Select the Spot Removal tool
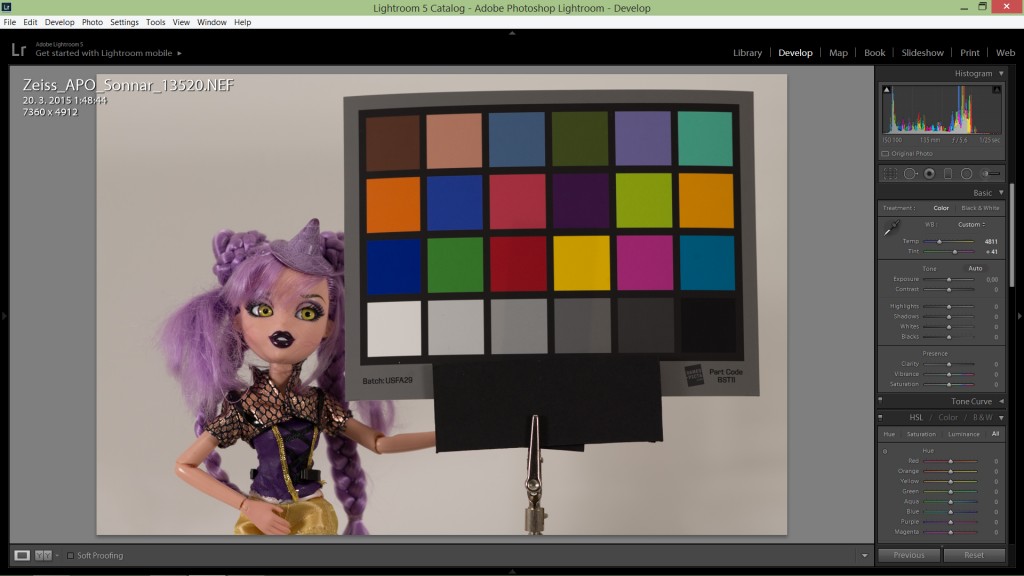 [x=910, y=174]
